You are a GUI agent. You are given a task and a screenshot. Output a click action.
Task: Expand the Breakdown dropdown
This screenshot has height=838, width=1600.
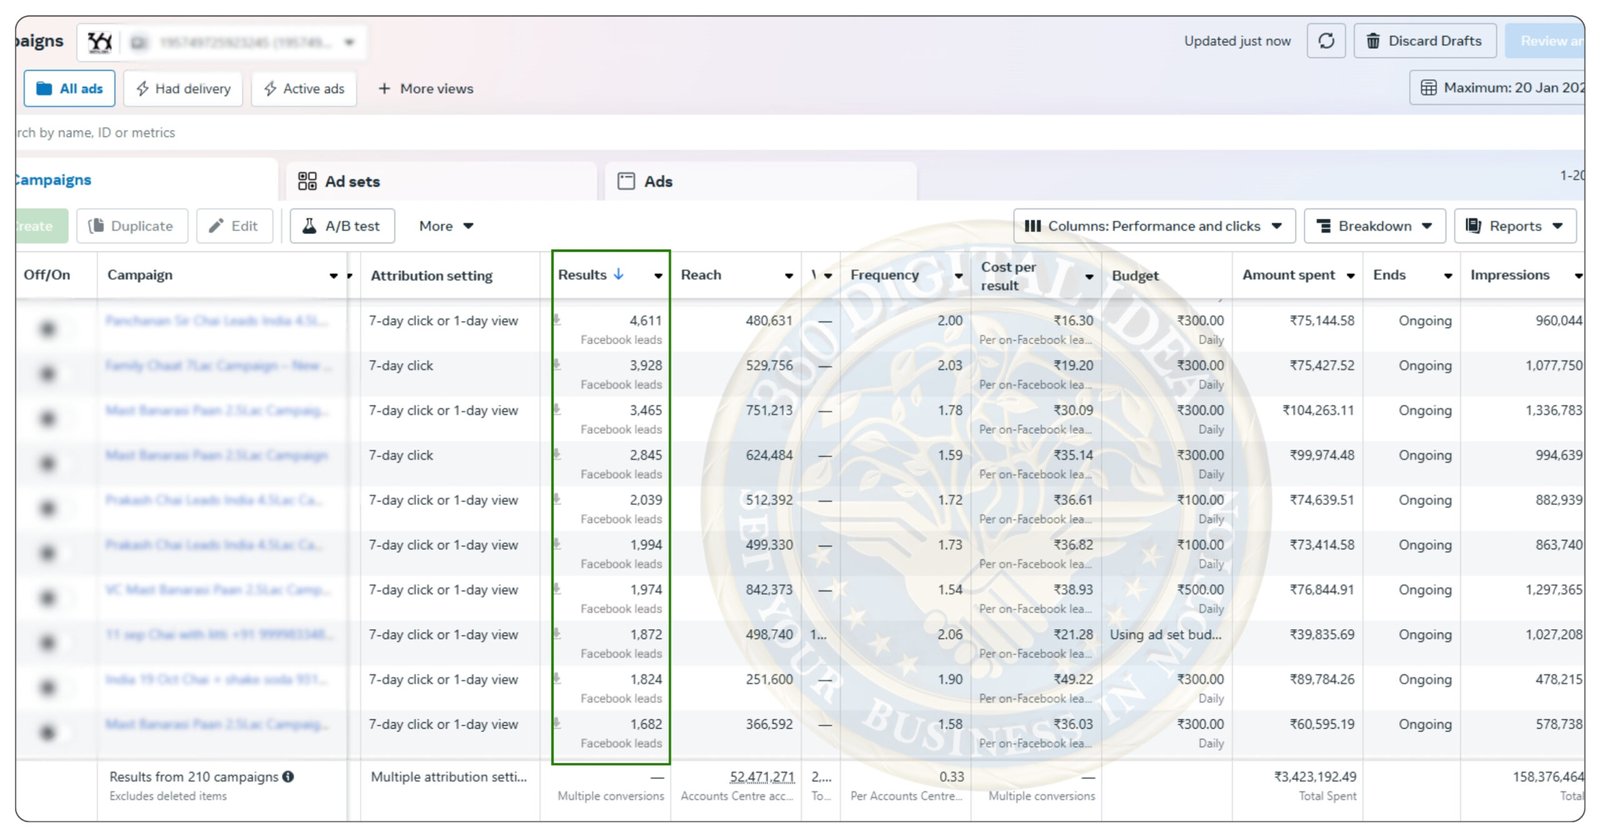pos(1375,226)
